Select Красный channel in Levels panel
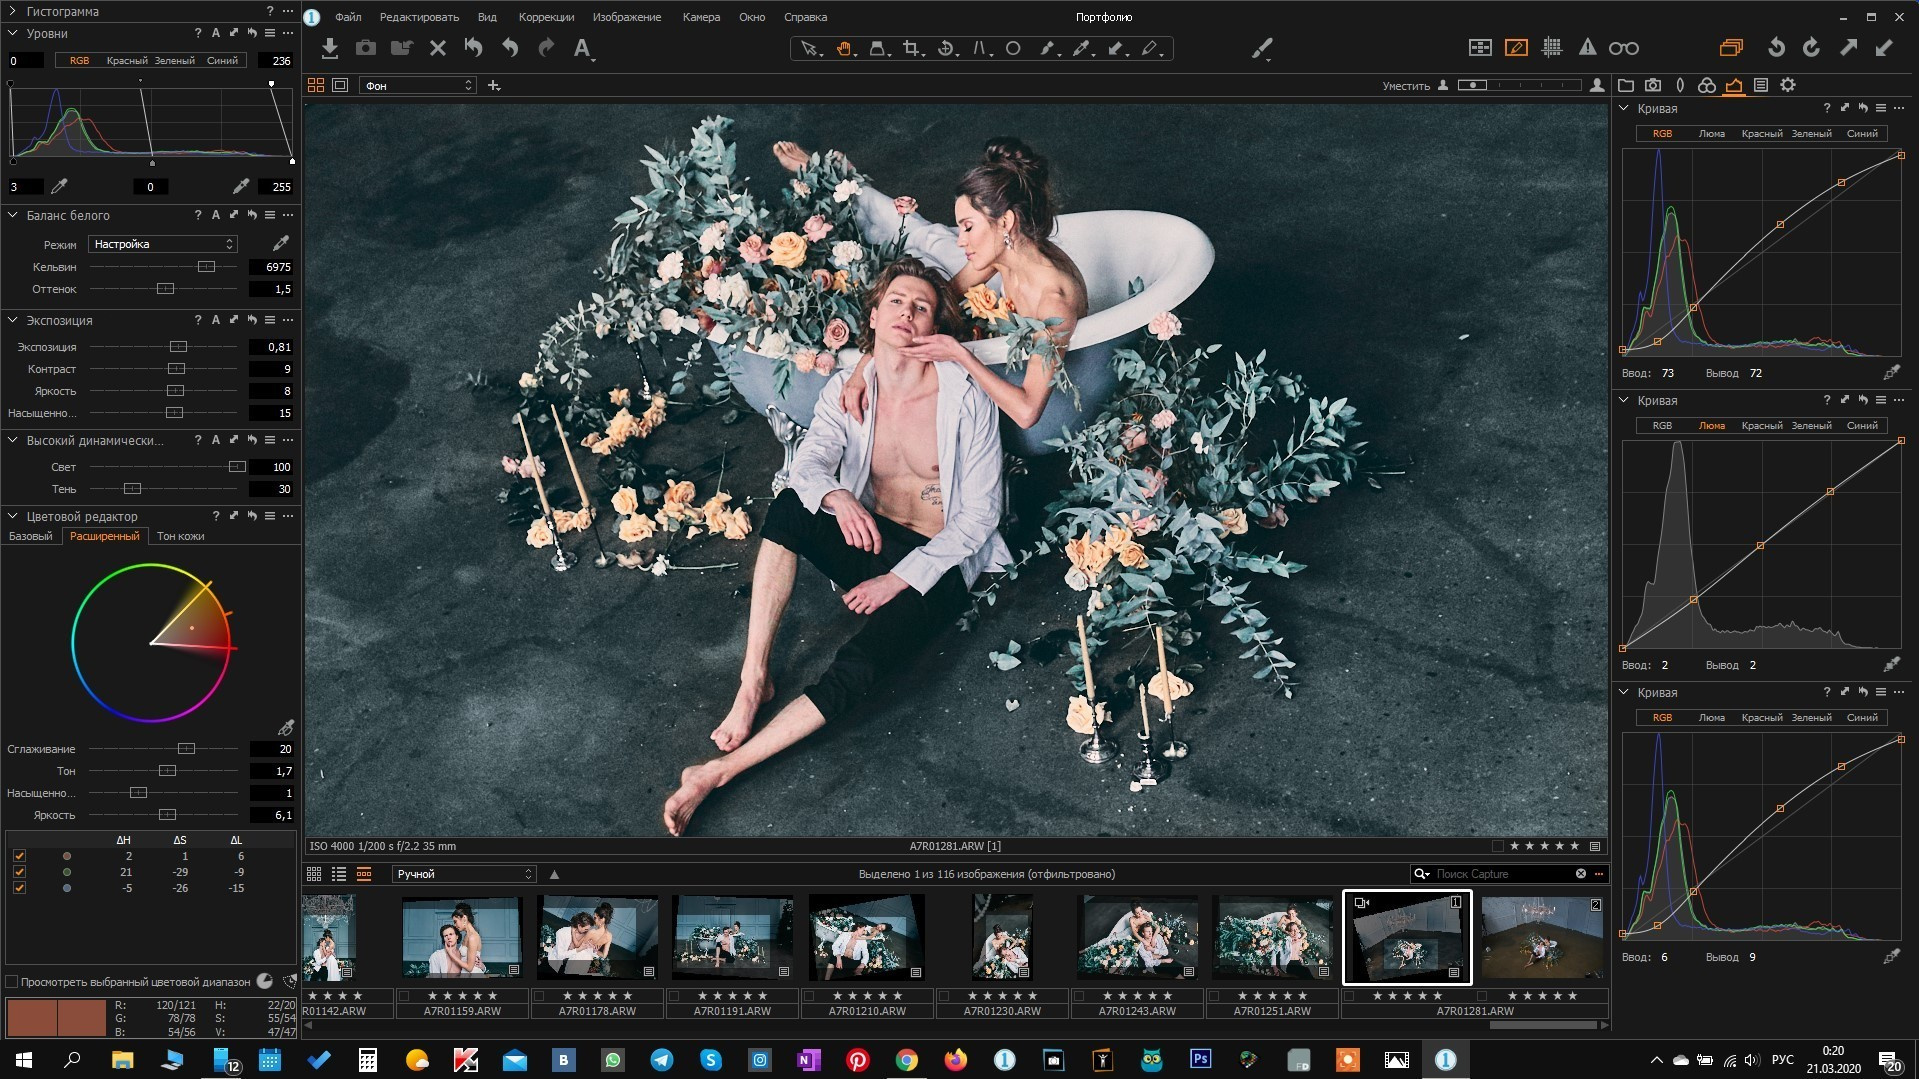The height and width of the screenshot is (1079, 1919). click(x=127, y=61)
